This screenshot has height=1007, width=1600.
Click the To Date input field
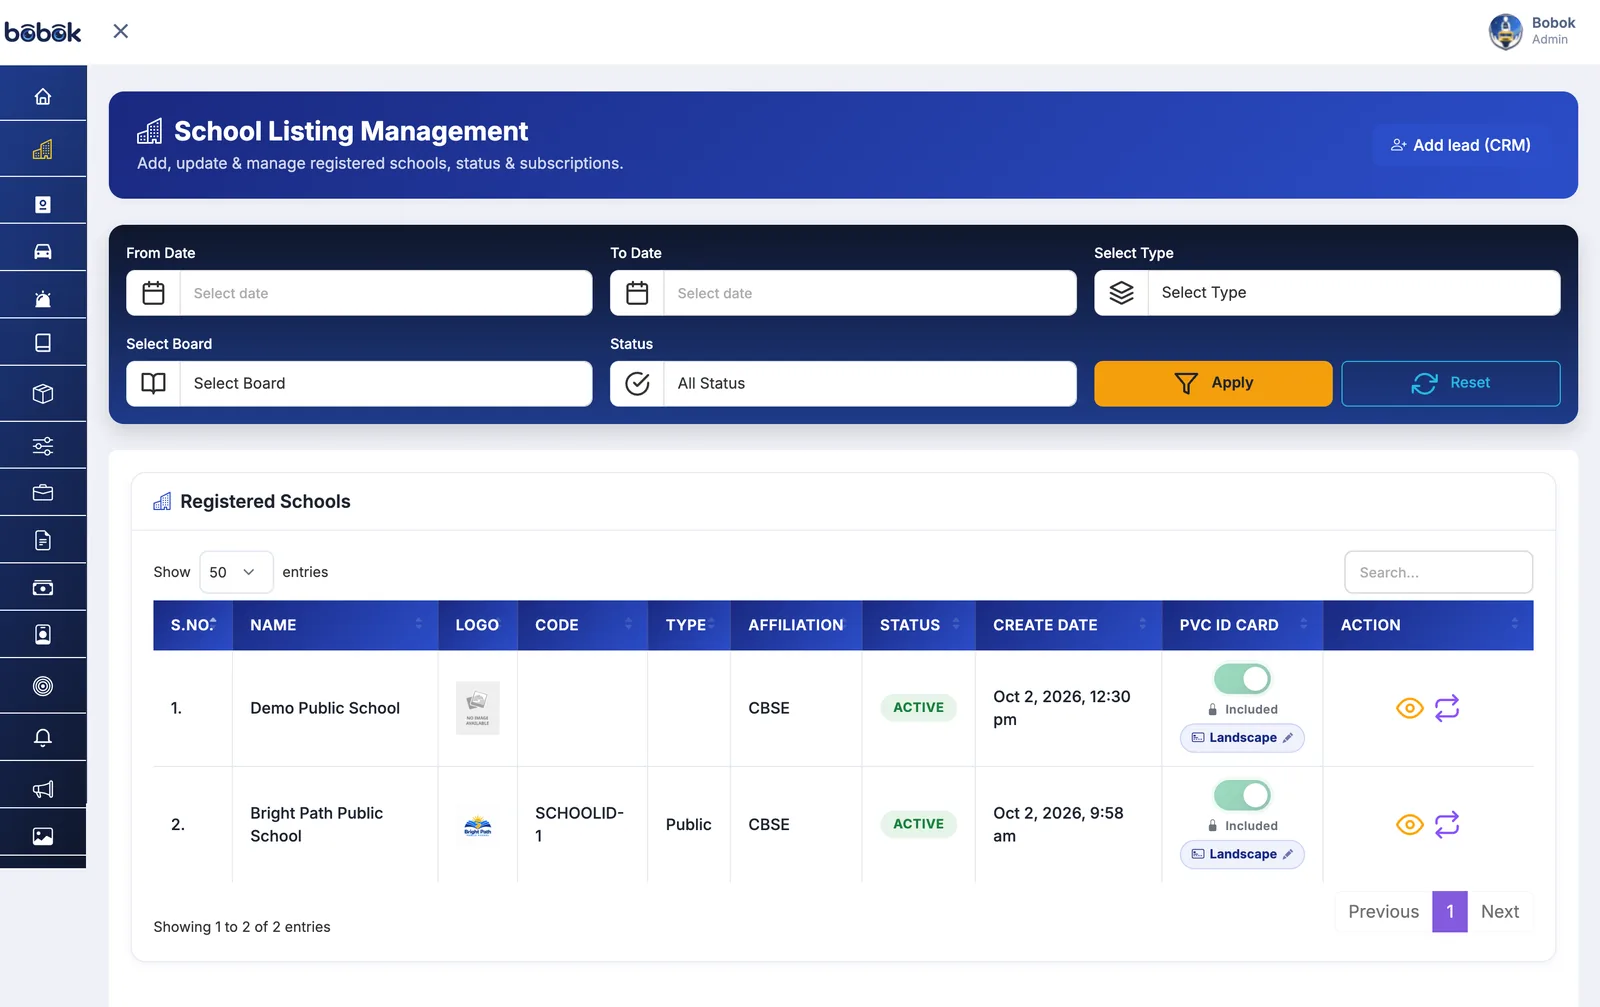843,293
